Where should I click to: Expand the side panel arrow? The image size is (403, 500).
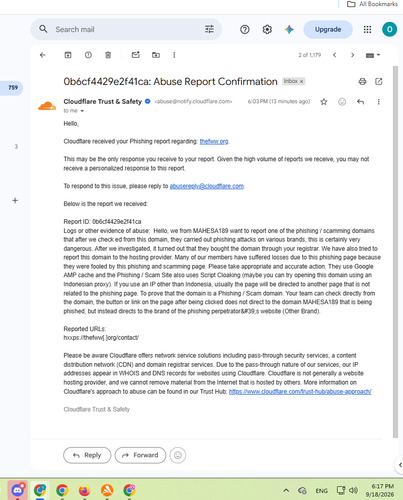[x=400, y=465]
